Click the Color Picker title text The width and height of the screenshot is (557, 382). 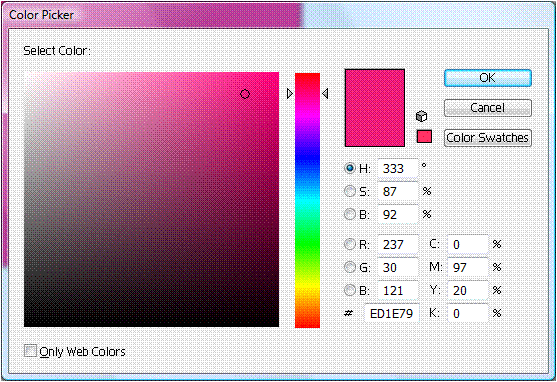pyautogui.click(x=41, y=15)
